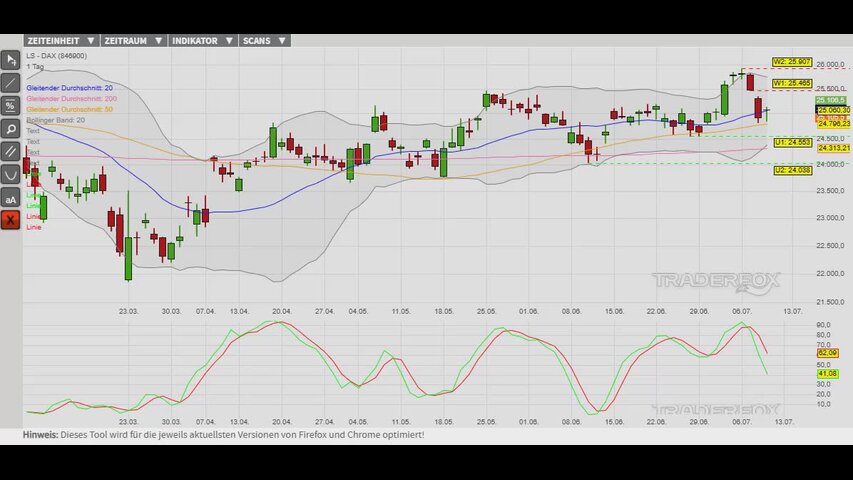Screen dimensions: 853x480
Task: Click the 13.07. date under price chart
Action: pos(792,311)
